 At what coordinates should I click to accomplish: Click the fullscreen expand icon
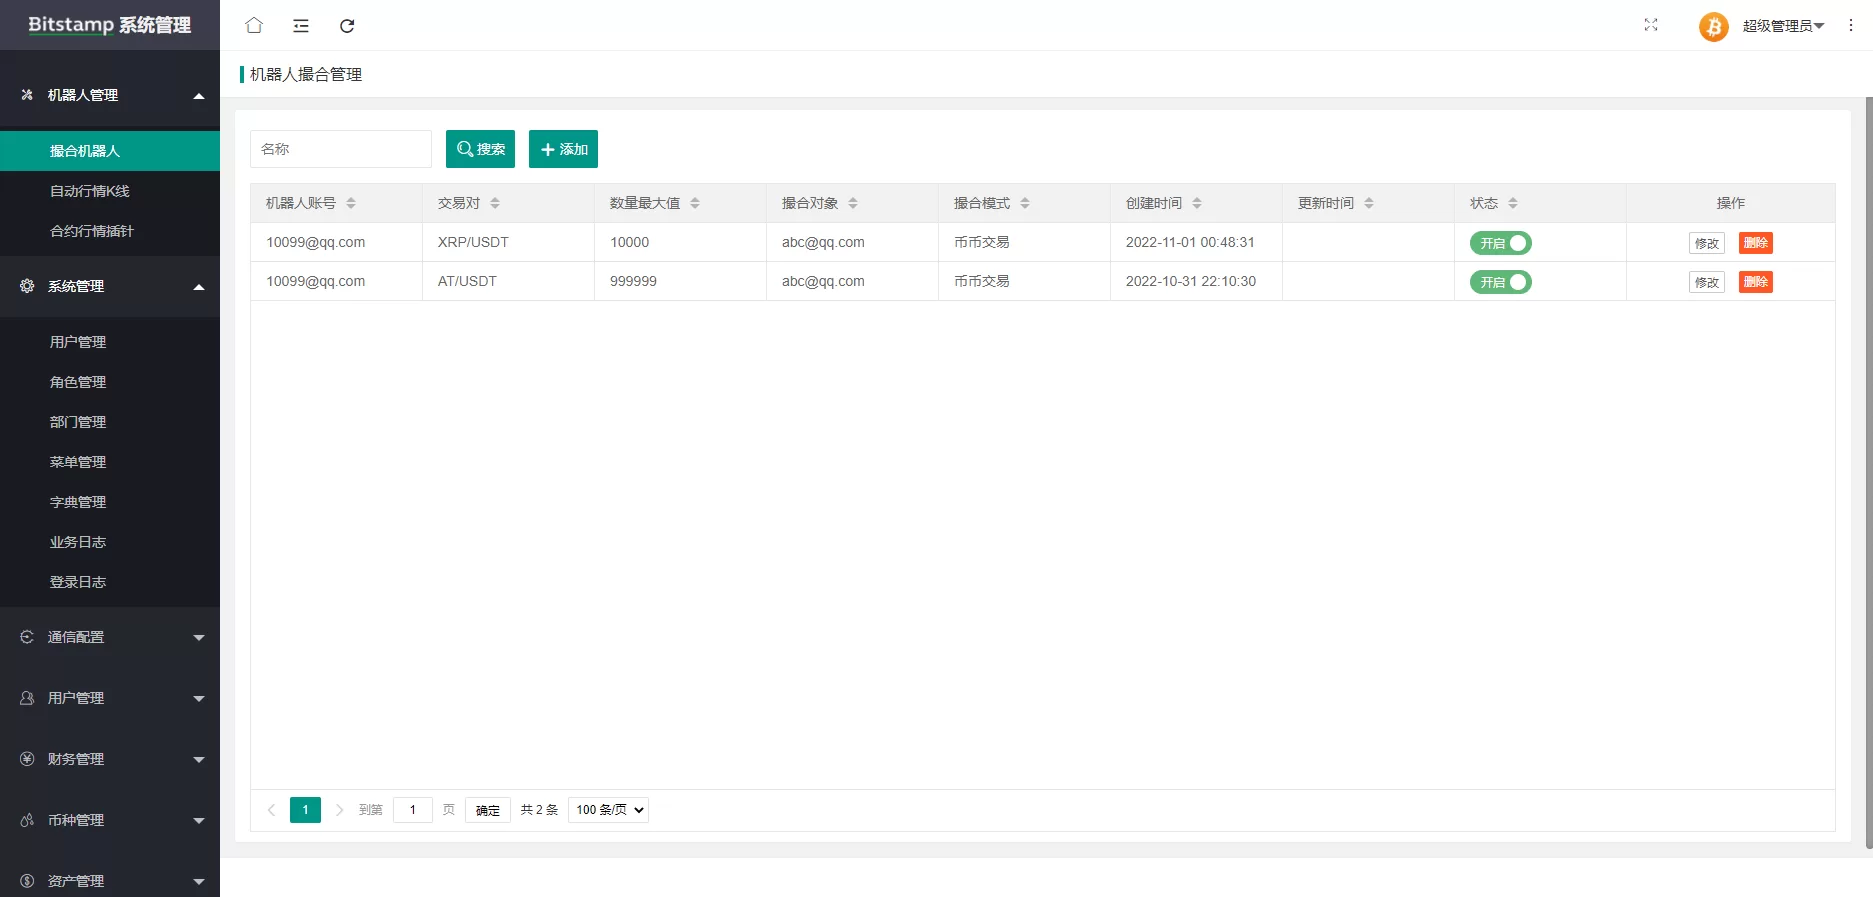(1651, 25)
